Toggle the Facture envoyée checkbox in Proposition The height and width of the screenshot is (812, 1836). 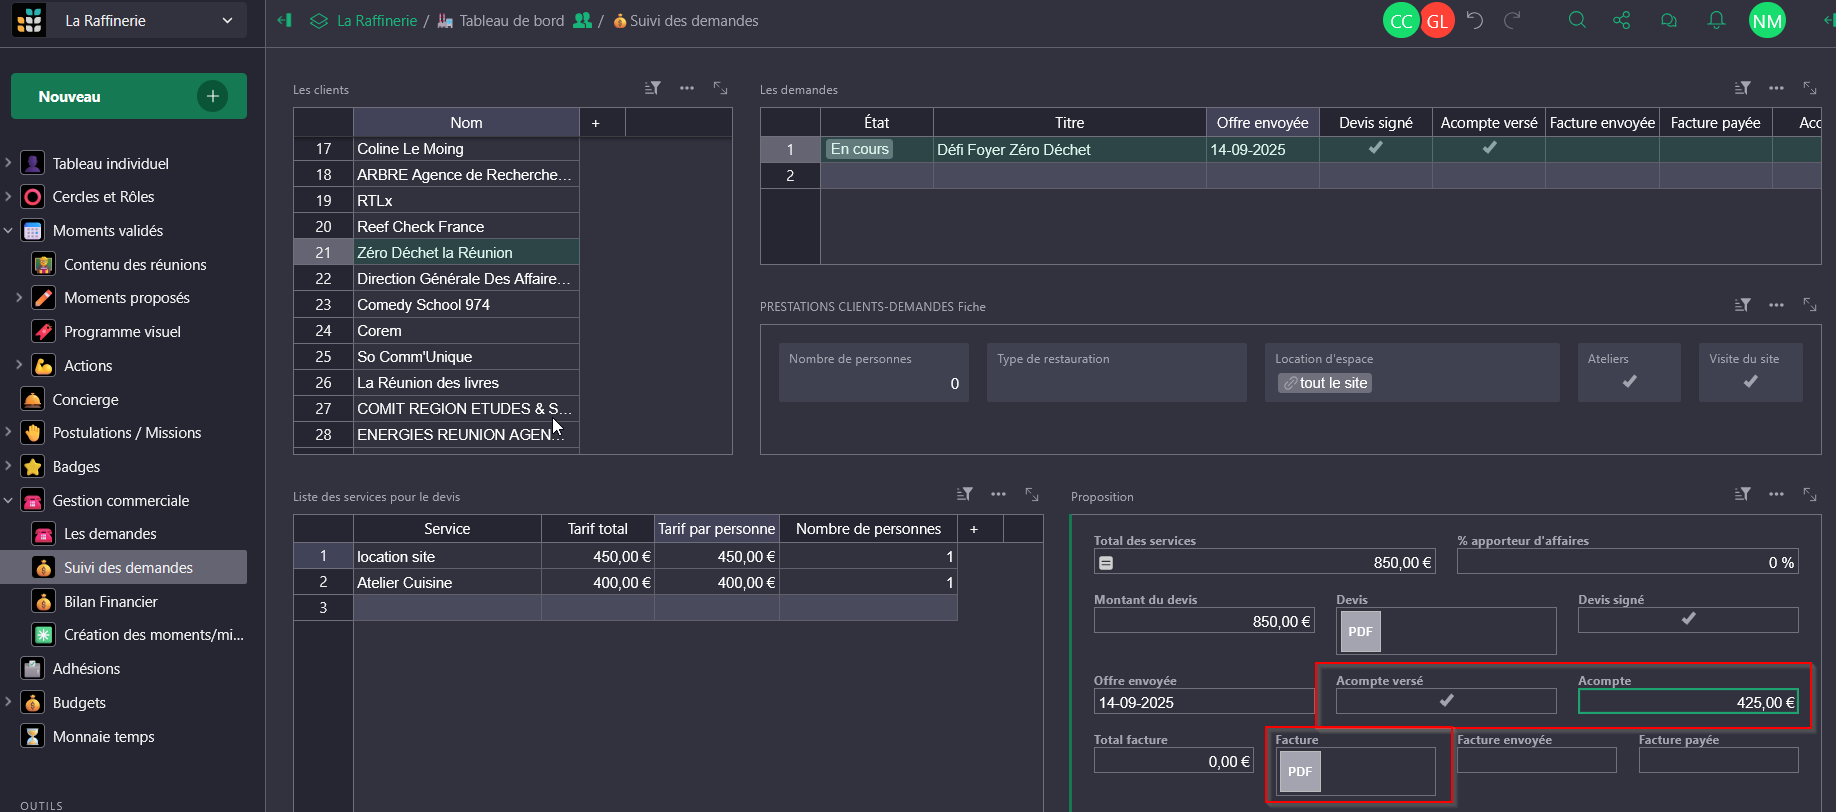(x=1536, y=761)
